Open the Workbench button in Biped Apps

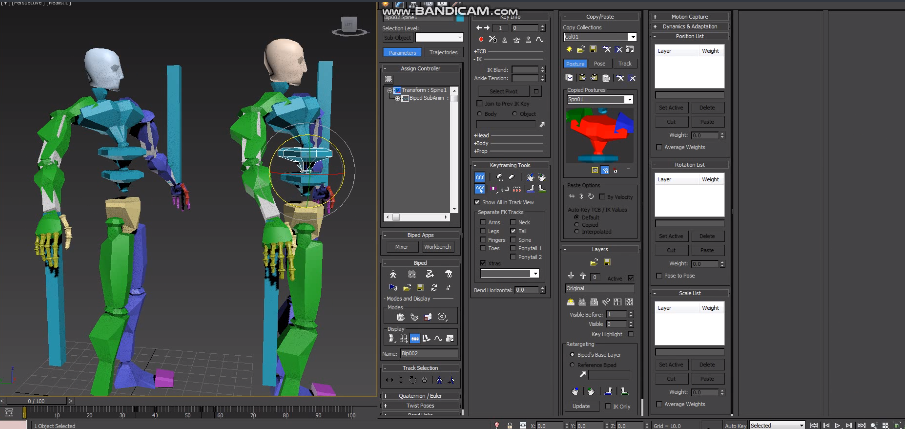[x=437, y=247]
